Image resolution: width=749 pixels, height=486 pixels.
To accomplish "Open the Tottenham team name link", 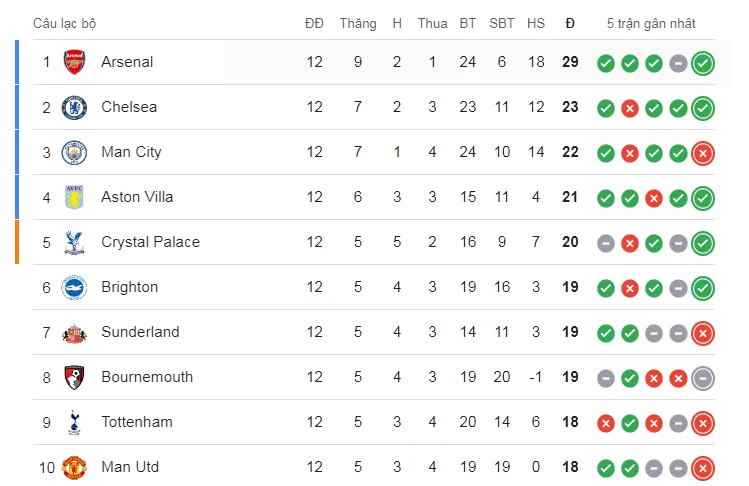I will 137,422.
